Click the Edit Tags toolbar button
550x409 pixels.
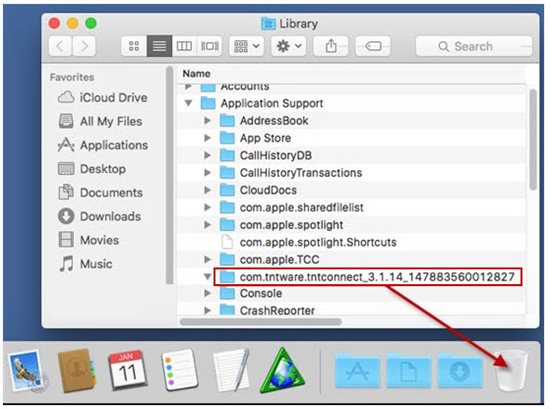click(x=373, y=46)
